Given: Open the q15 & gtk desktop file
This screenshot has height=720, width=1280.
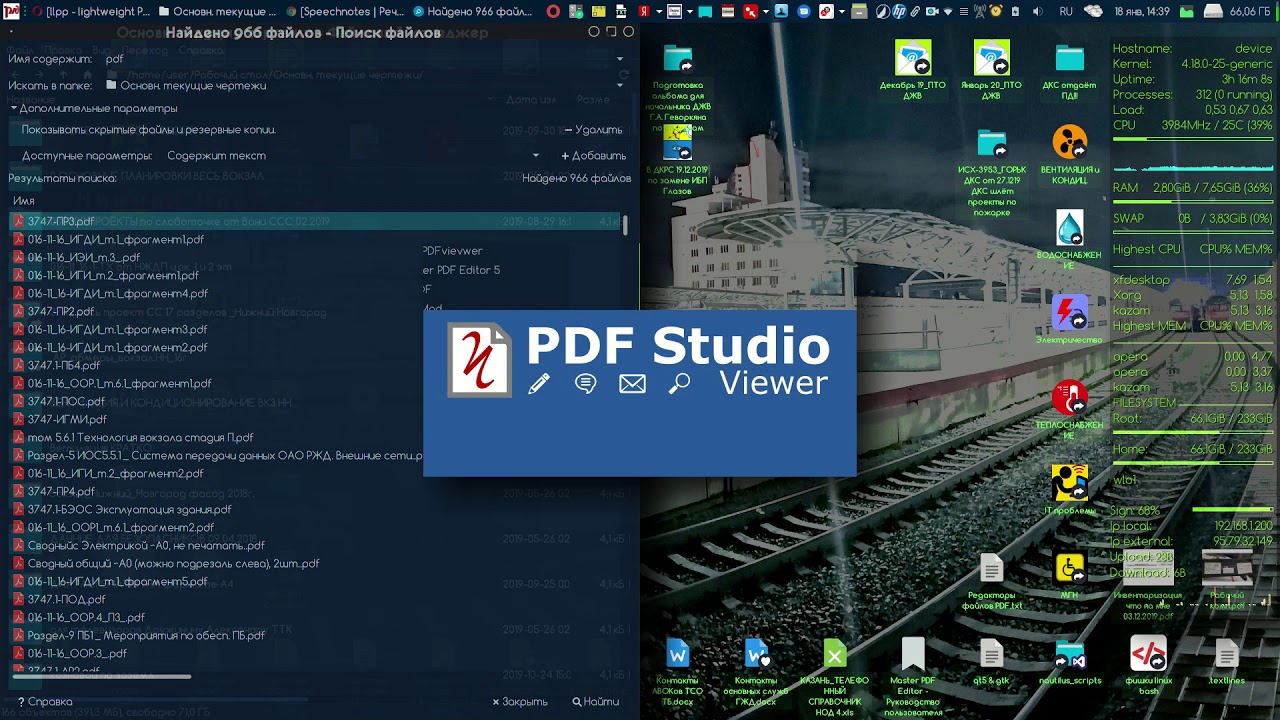Looking at the screenshot, I should coord(991,654).
